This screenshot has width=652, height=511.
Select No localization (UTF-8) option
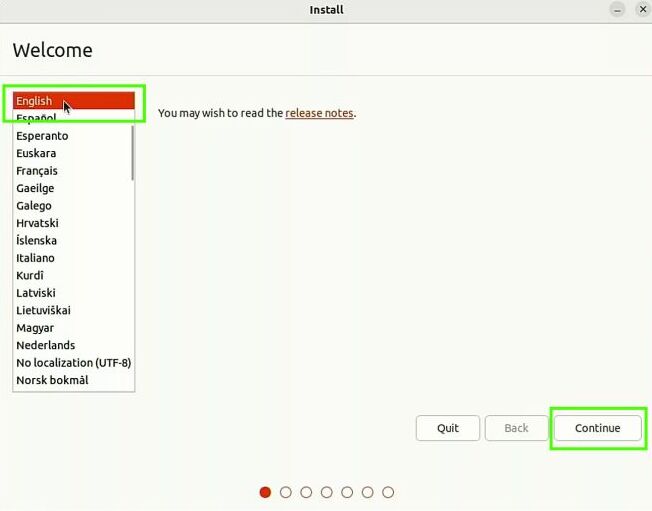click(74, 363)
